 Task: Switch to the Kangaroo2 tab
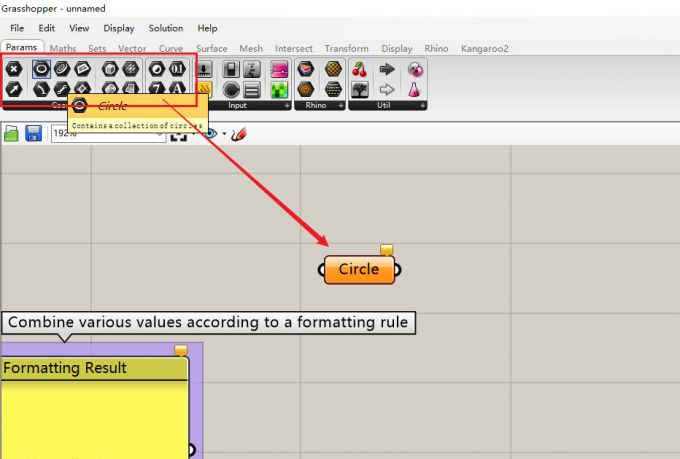(x=484, y=48)
